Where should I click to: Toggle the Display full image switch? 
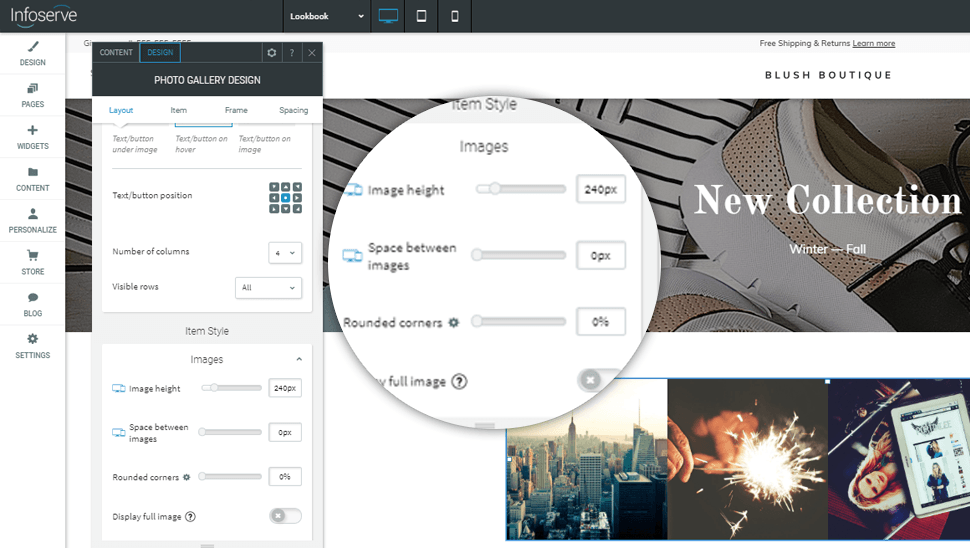click(x=285, y=516)
